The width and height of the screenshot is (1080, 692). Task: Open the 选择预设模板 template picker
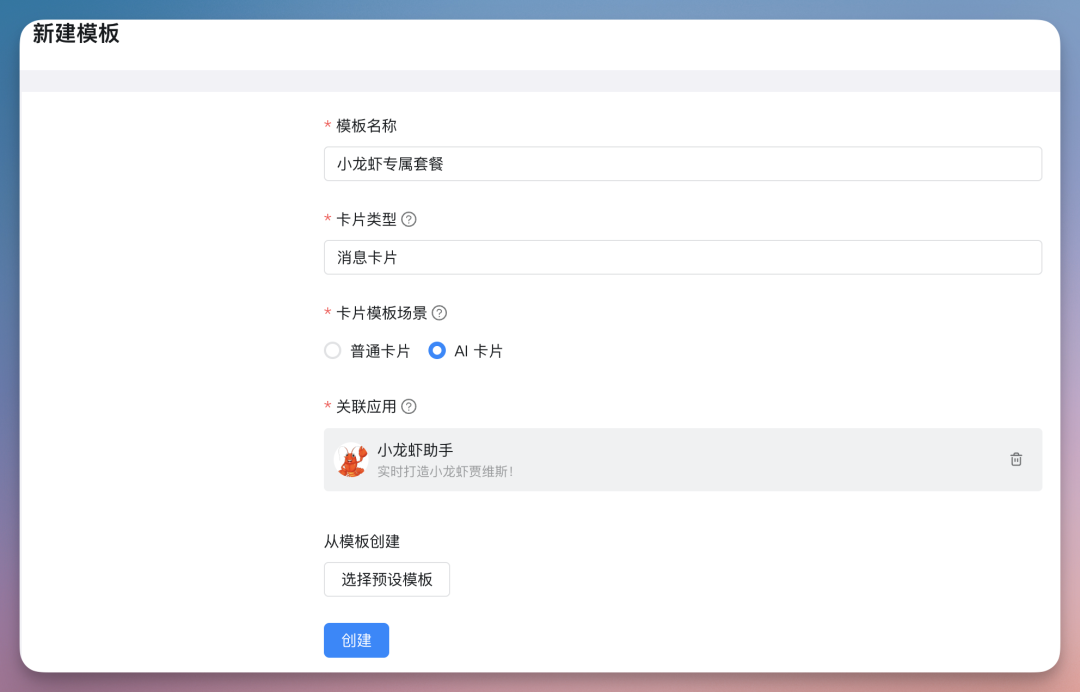[x=386, y=579]
